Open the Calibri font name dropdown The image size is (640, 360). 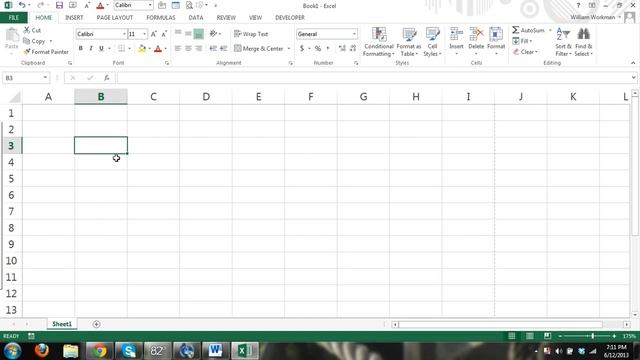tap(124, 34)
